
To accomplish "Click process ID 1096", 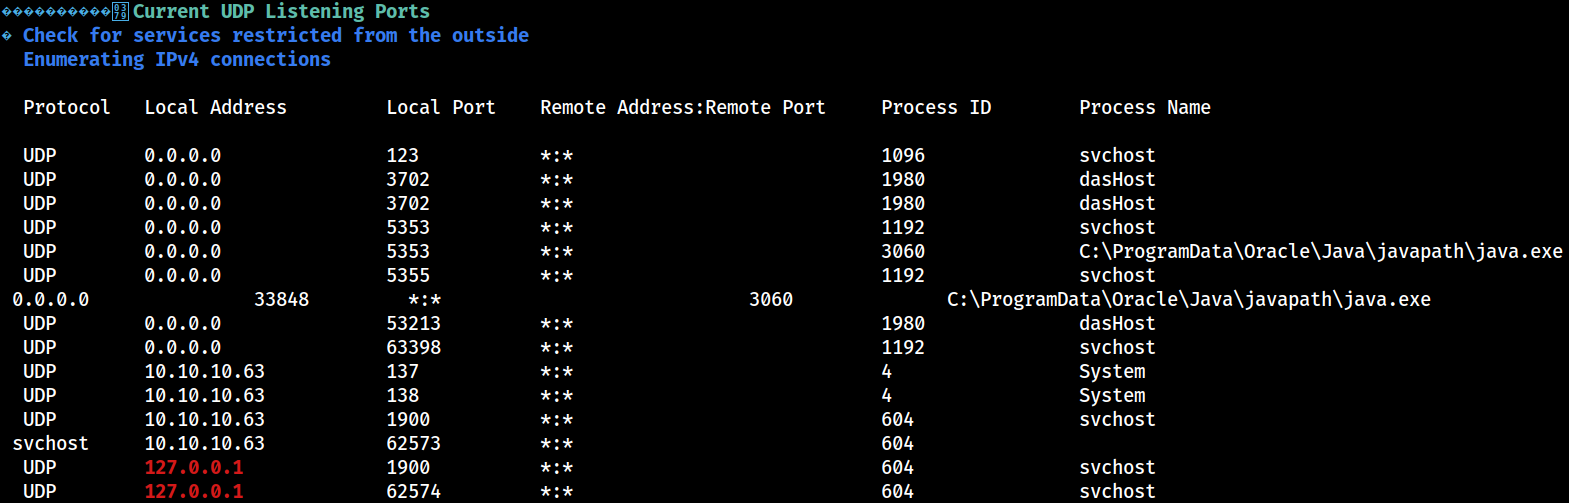I will tap(903, 156).
